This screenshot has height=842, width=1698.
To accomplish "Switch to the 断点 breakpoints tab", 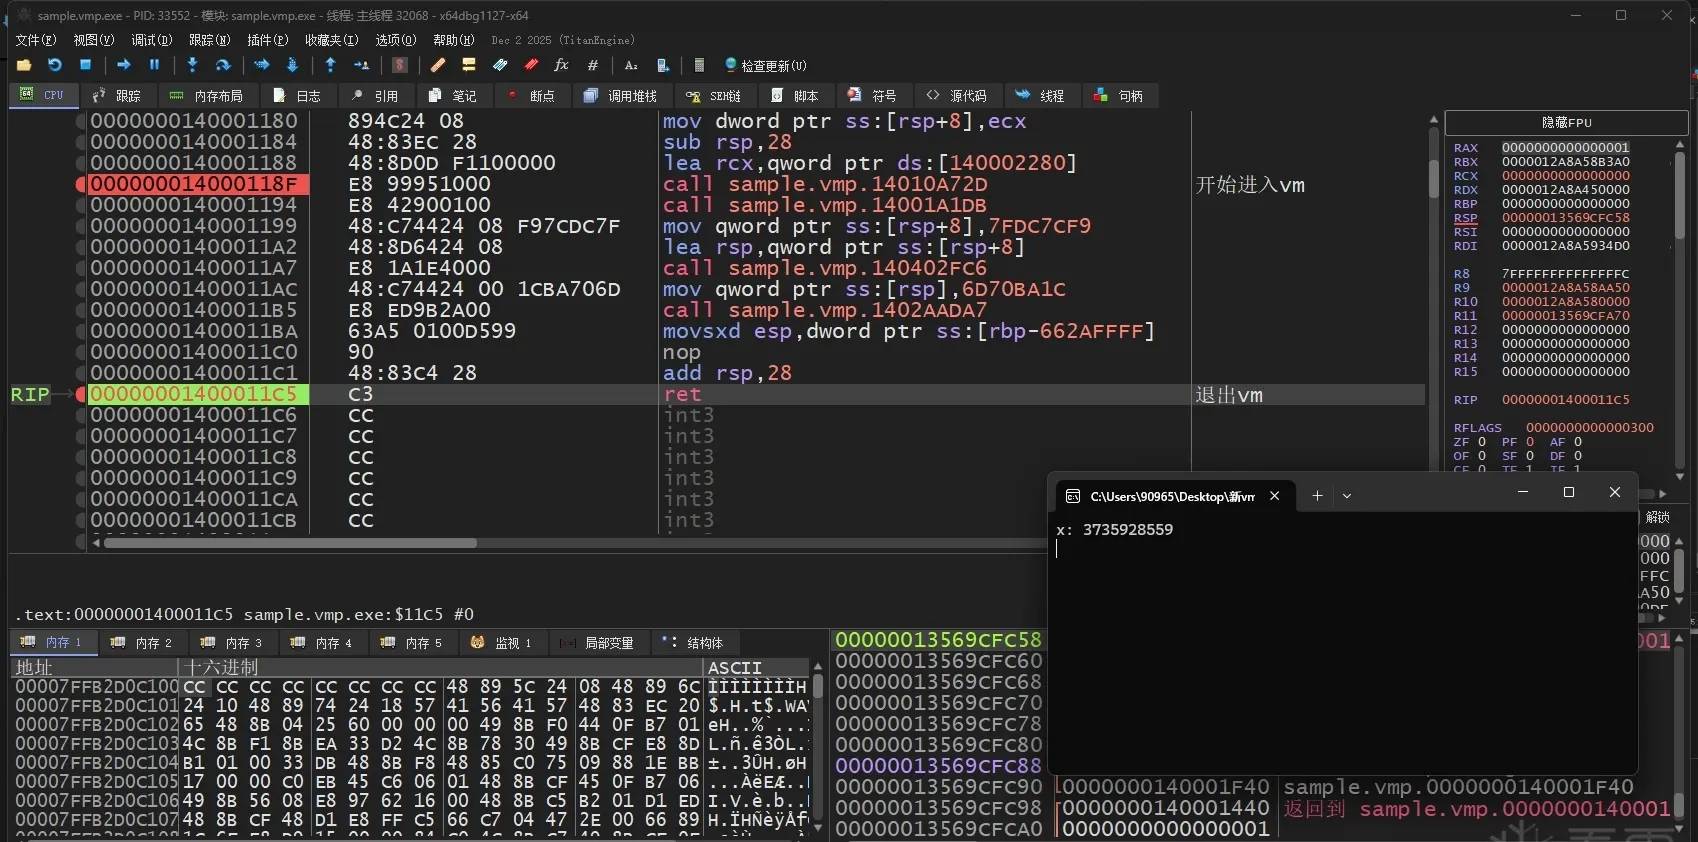I will (x=531, y=96).
